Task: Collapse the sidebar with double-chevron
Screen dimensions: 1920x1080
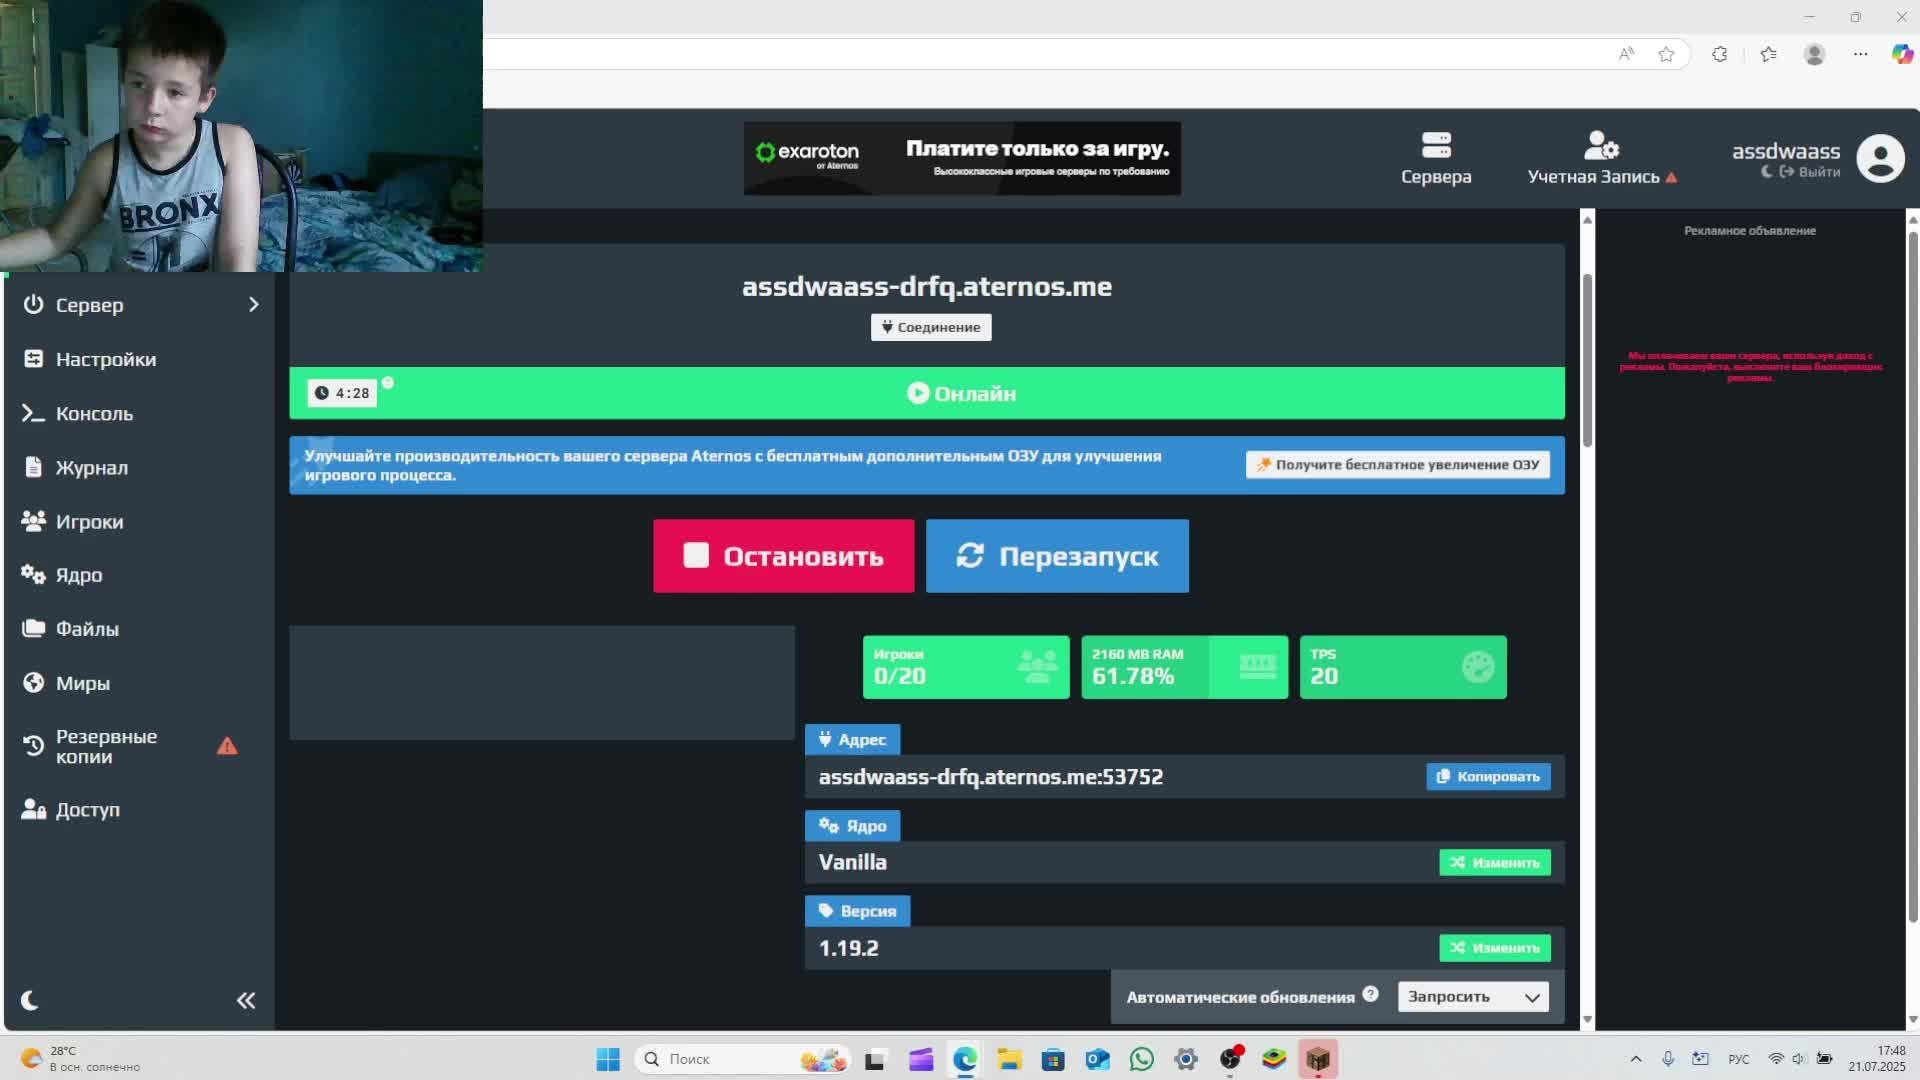Action: point(246,1000)
